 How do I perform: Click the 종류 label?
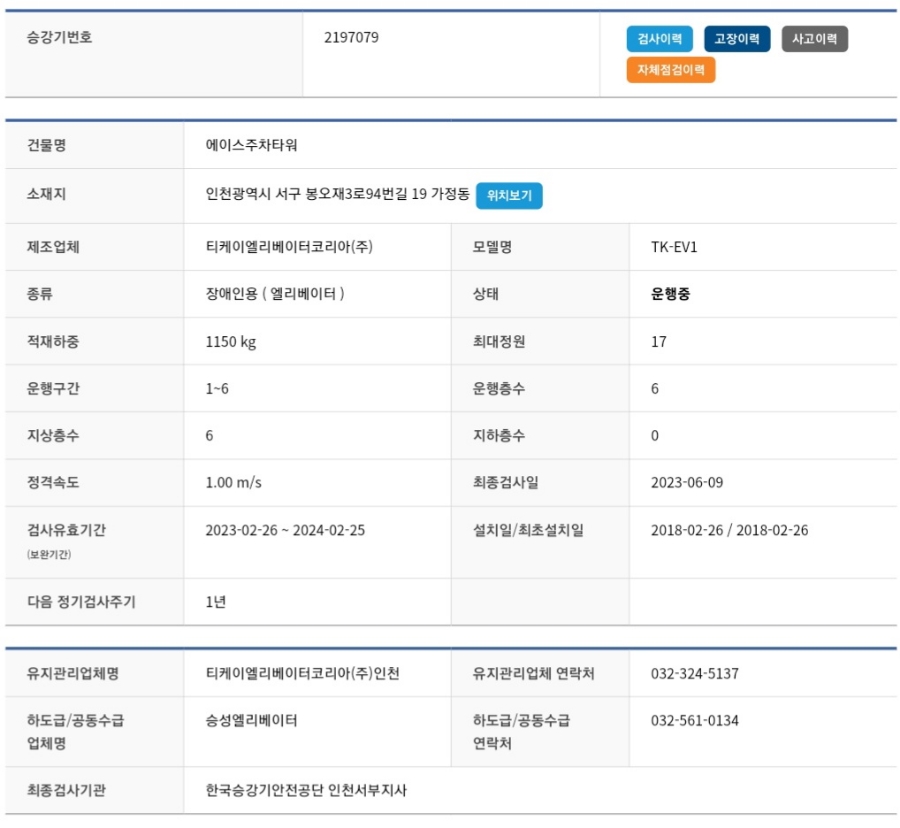40,294
